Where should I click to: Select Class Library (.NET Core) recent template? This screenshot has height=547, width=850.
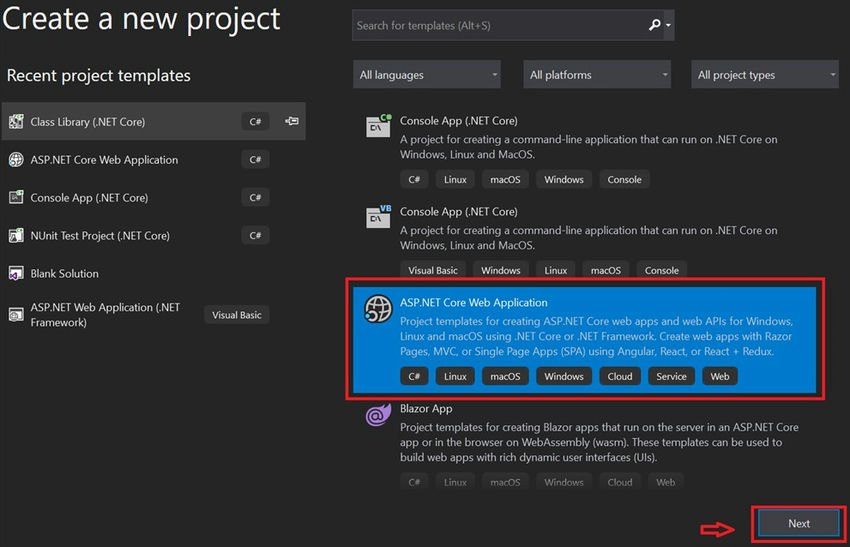154,121
